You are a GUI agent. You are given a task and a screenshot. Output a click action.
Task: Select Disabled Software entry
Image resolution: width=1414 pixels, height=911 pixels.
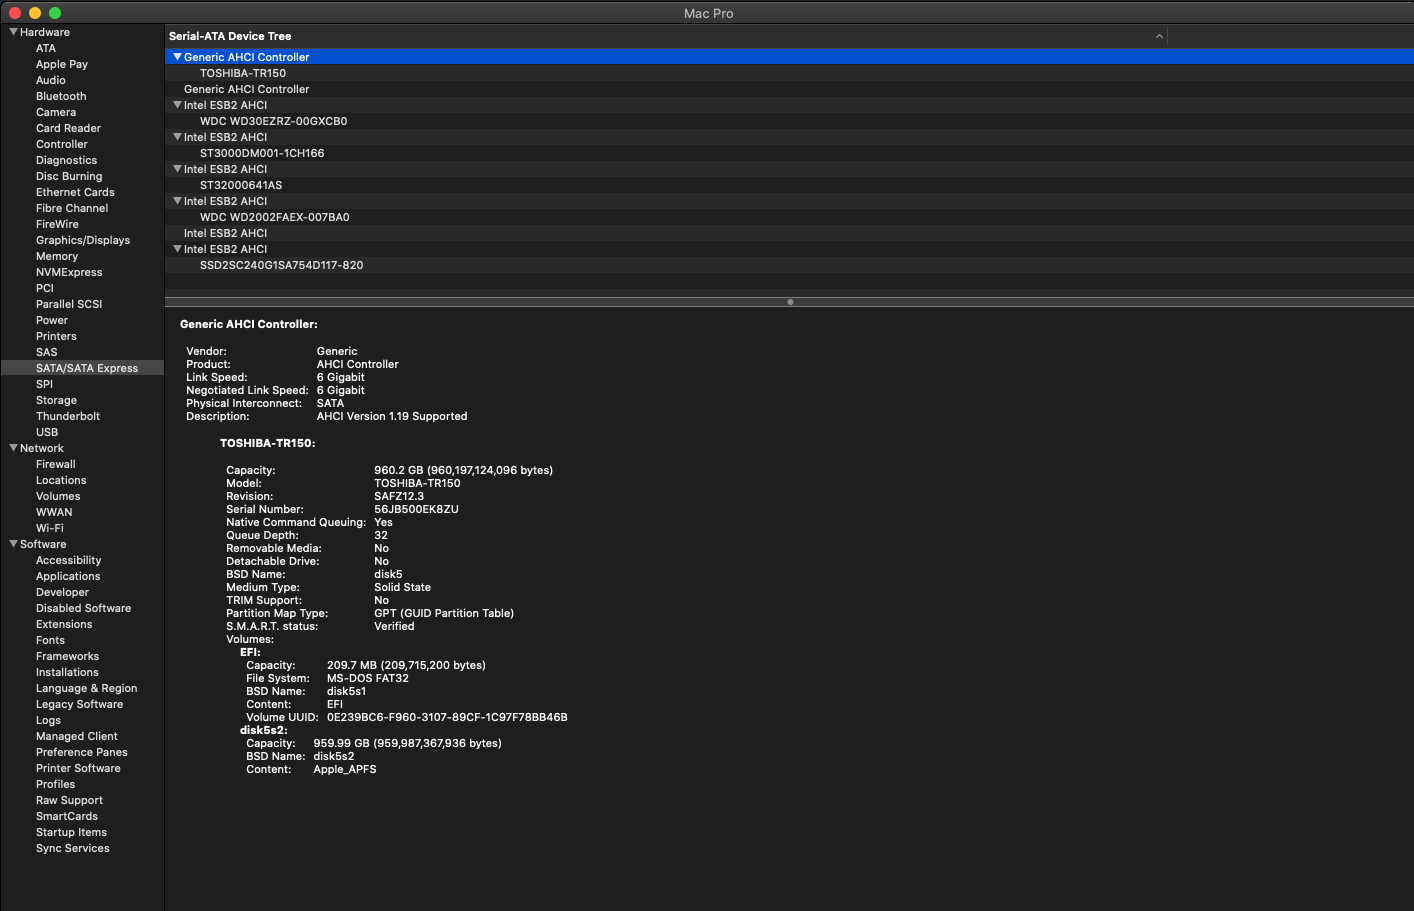tap(84, 608)
